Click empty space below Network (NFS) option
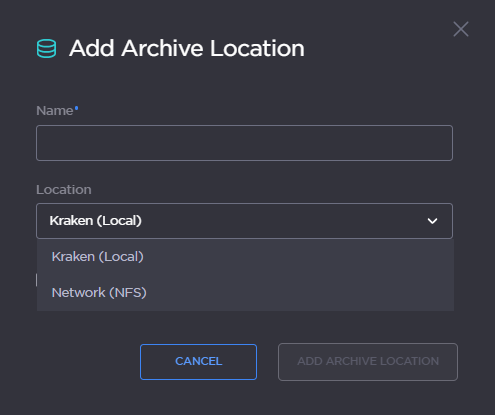 coord(245,325)
